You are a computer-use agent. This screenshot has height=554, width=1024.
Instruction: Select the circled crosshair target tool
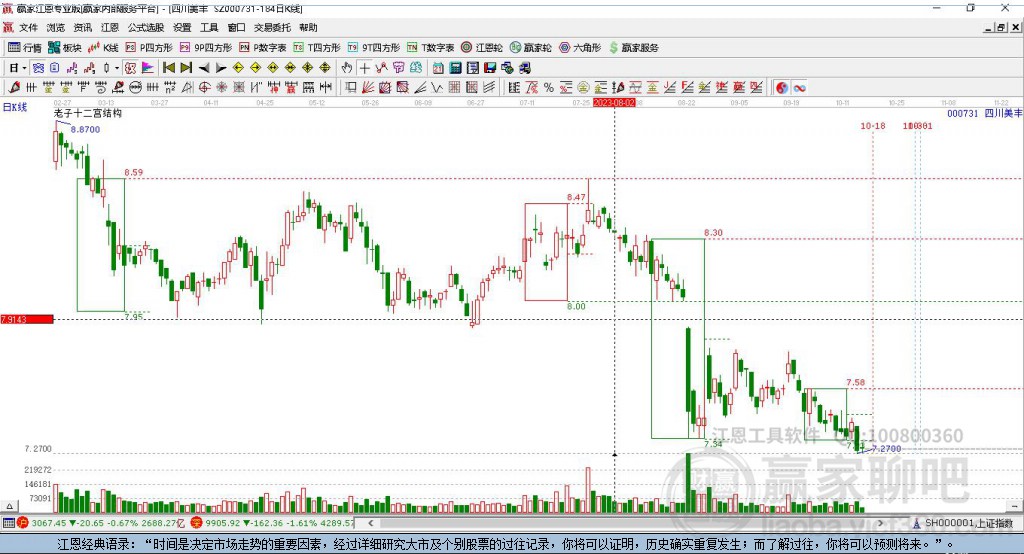click(204, 87)
